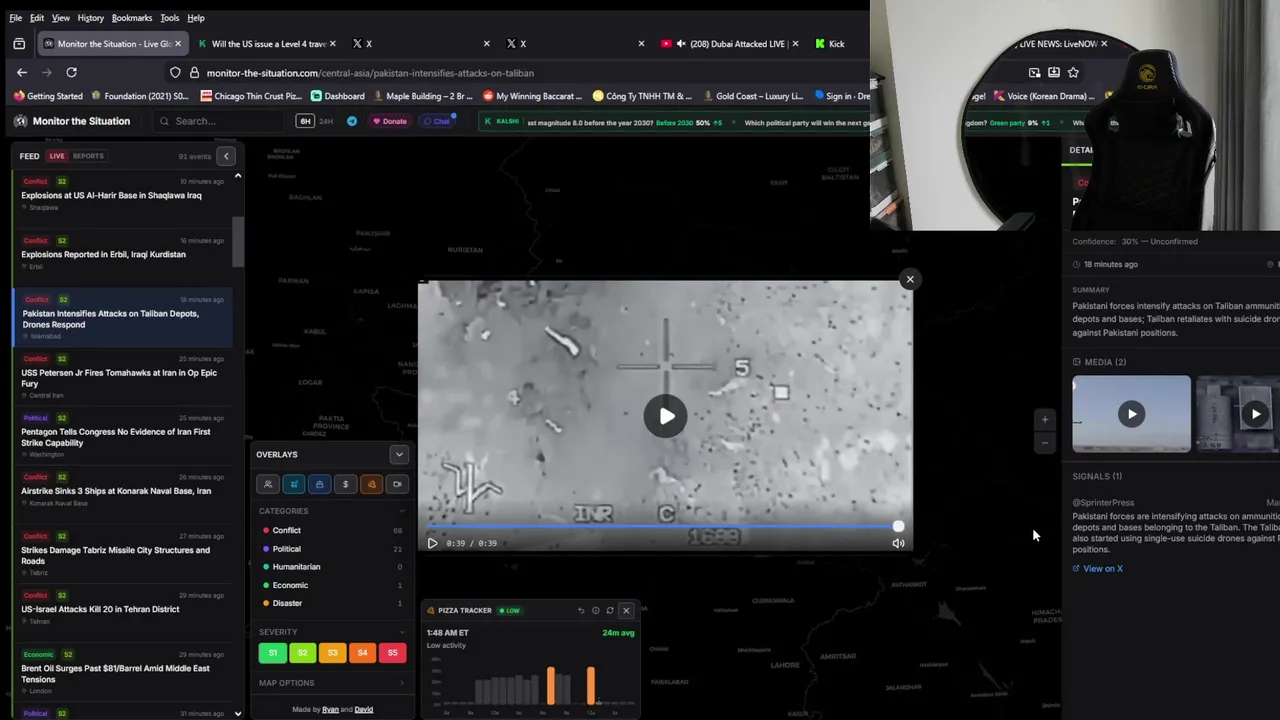The height and width of the screenshot is (720, 1280).
Task: Open the View on X link
Action: coord(1098,568)
